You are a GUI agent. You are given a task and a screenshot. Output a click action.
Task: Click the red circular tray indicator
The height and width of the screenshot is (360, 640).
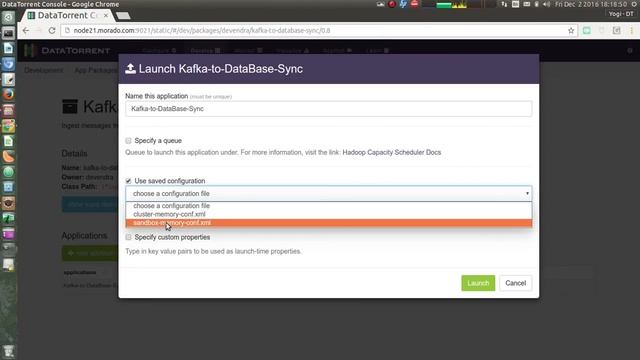point(392,4)
